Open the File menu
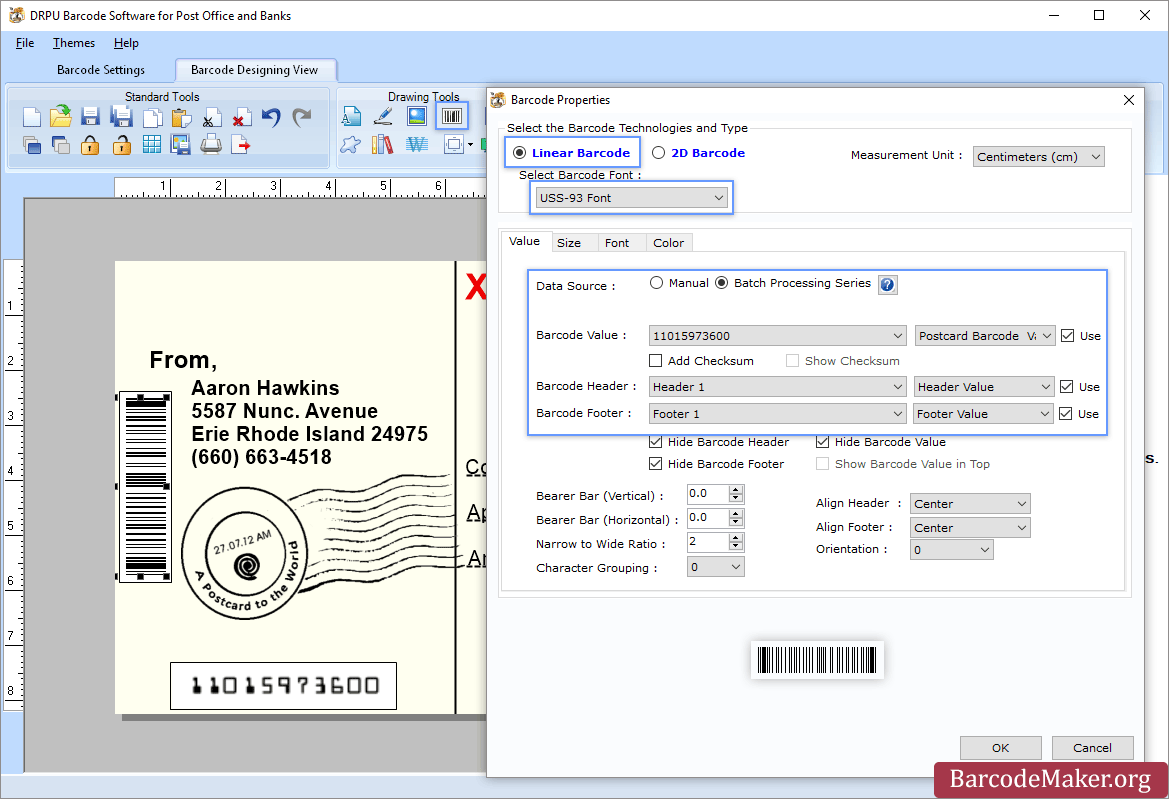Image resolution: width=1169 pixels, height=799 pixels. (25, 43)
